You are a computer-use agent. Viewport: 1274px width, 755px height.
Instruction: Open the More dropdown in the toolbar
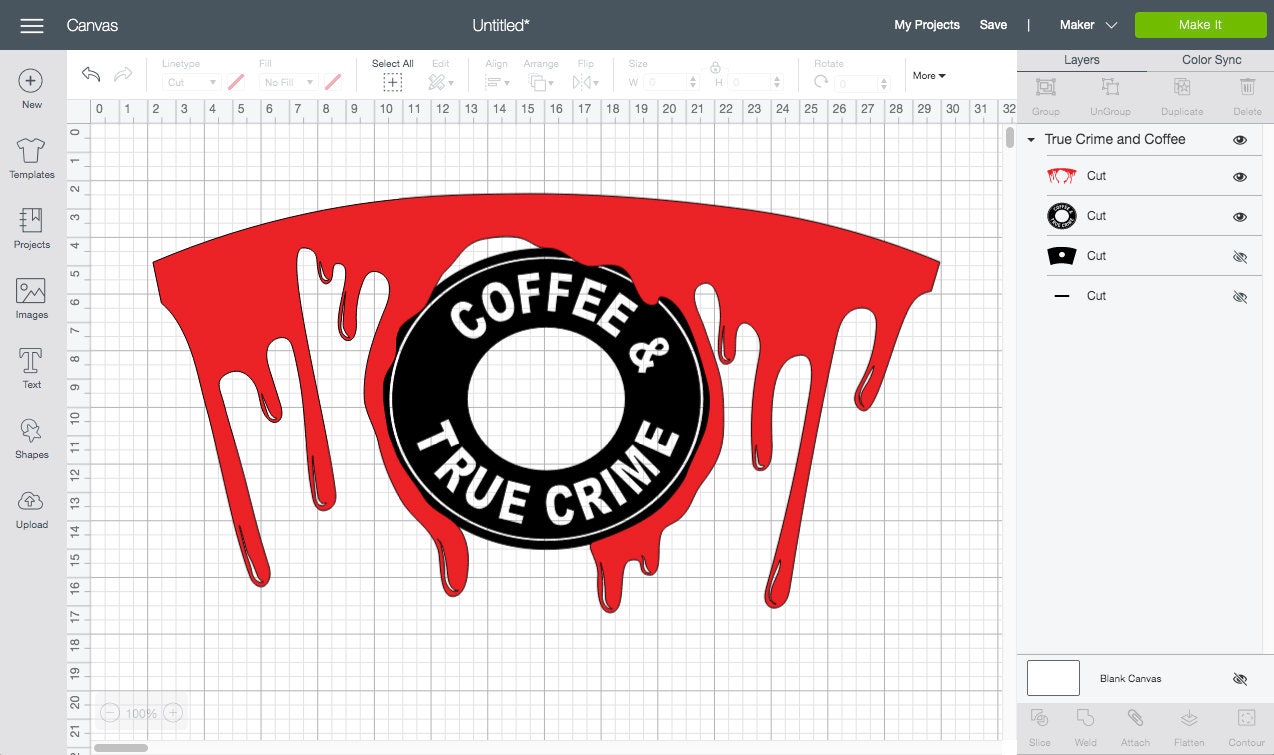coord(928,75)
